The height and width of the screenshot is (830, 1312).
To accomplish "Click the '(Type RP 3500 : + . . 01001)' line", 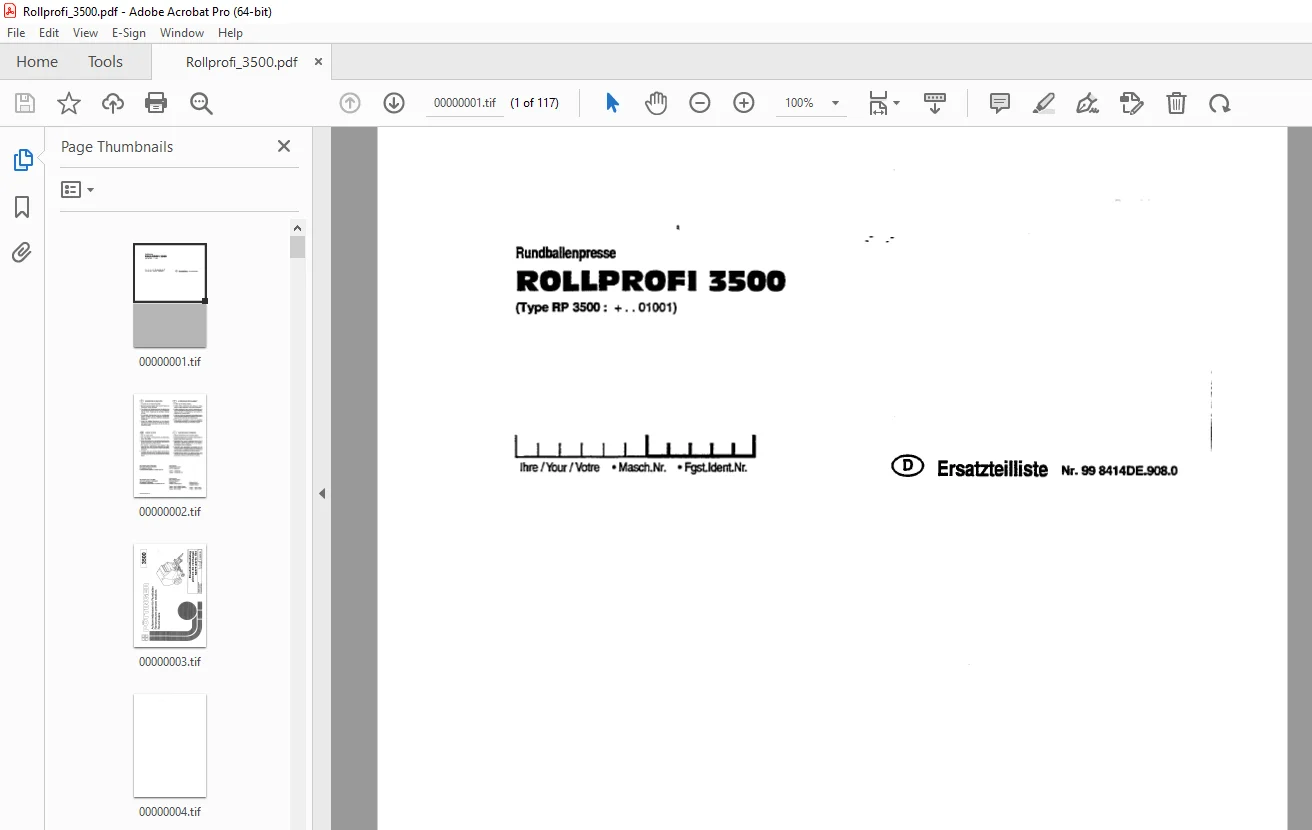I will [596, 308].
